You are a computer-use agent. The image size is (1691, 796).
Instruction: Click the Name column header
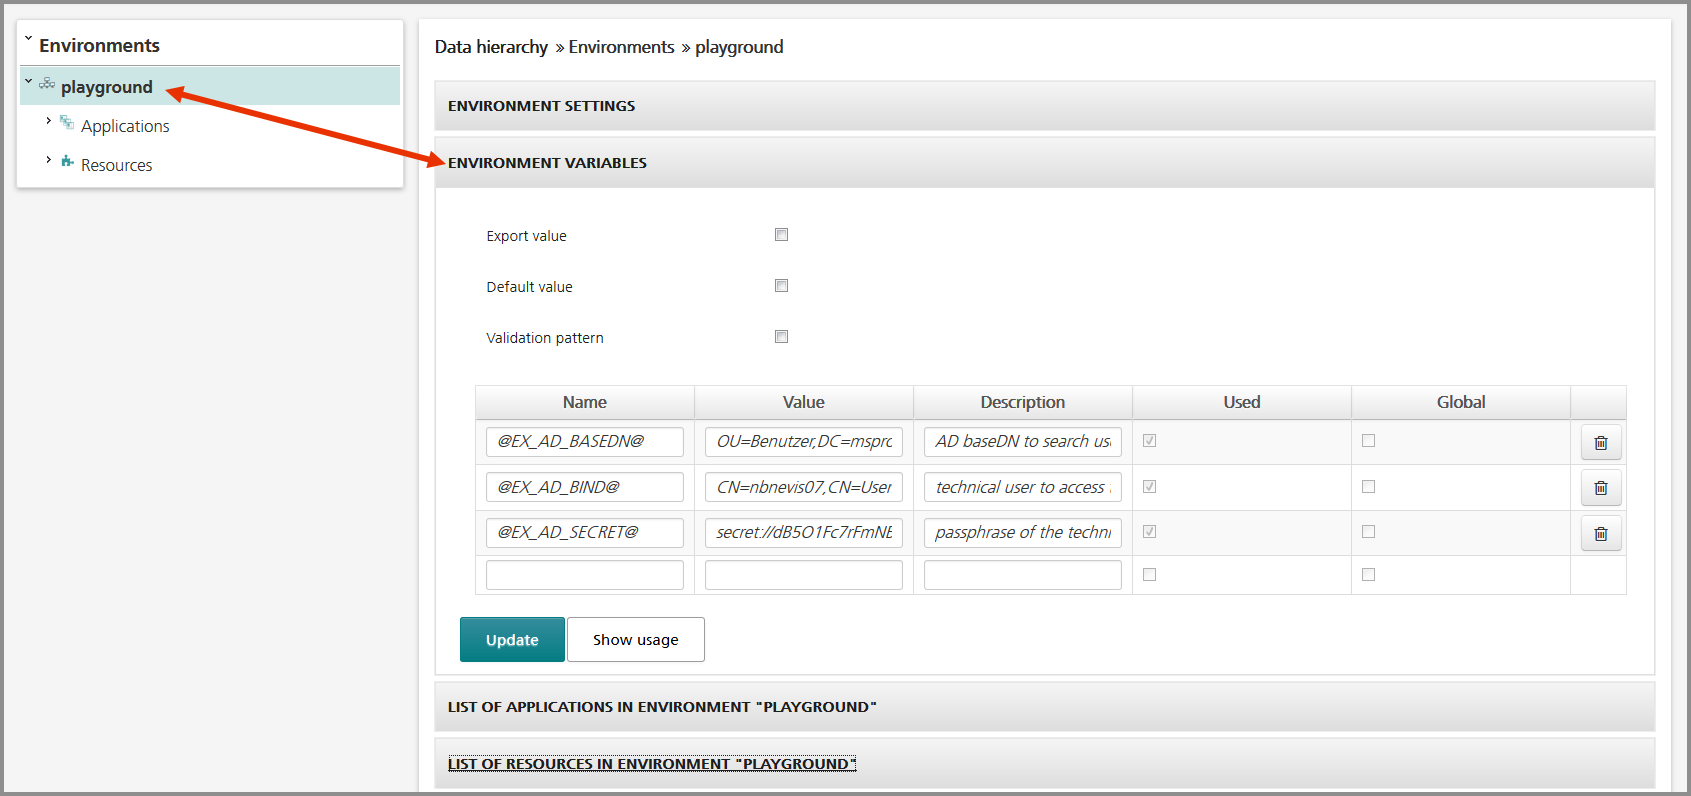click(x=585, y=402)
